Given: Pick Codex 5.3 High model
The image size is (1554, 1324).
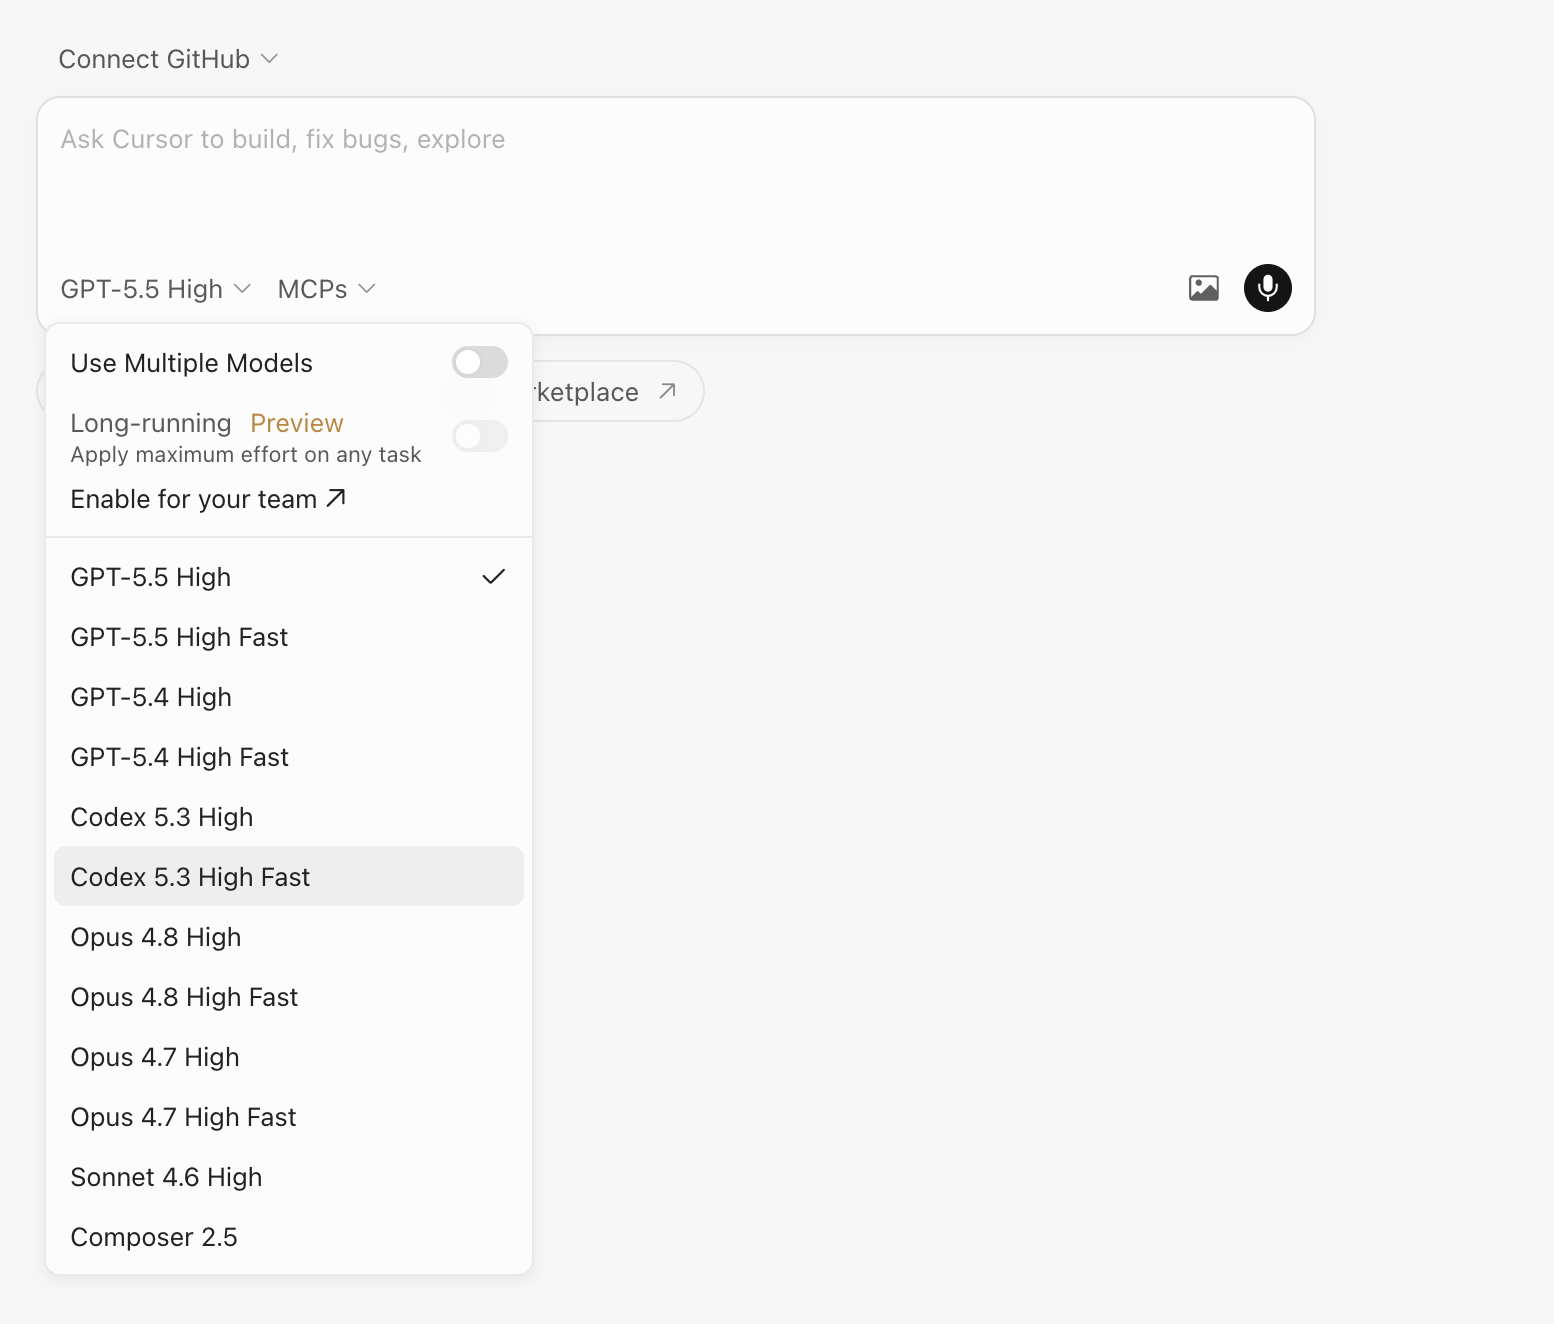Looking at the screenshot, I should (289, 817).
